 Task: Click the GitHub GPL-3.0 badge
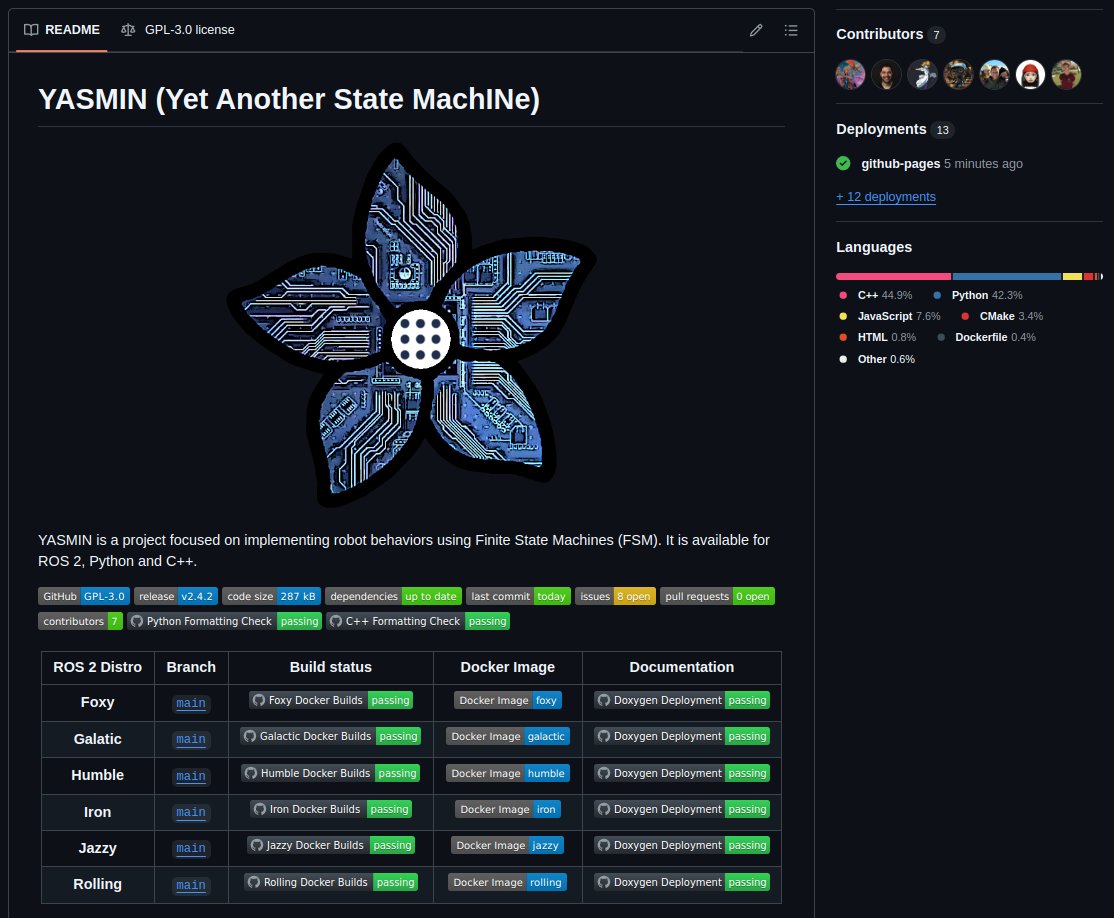(x=84, y=596)
